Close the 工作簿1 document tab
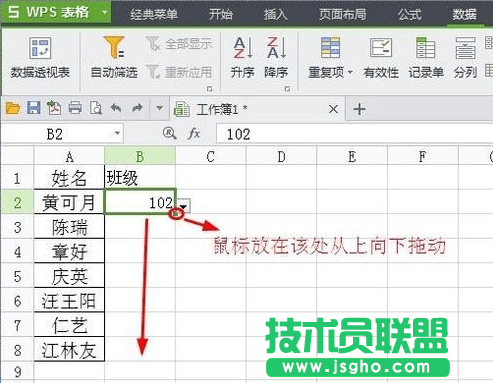Screen dimensions: 493x383 (x=333, y=109)
